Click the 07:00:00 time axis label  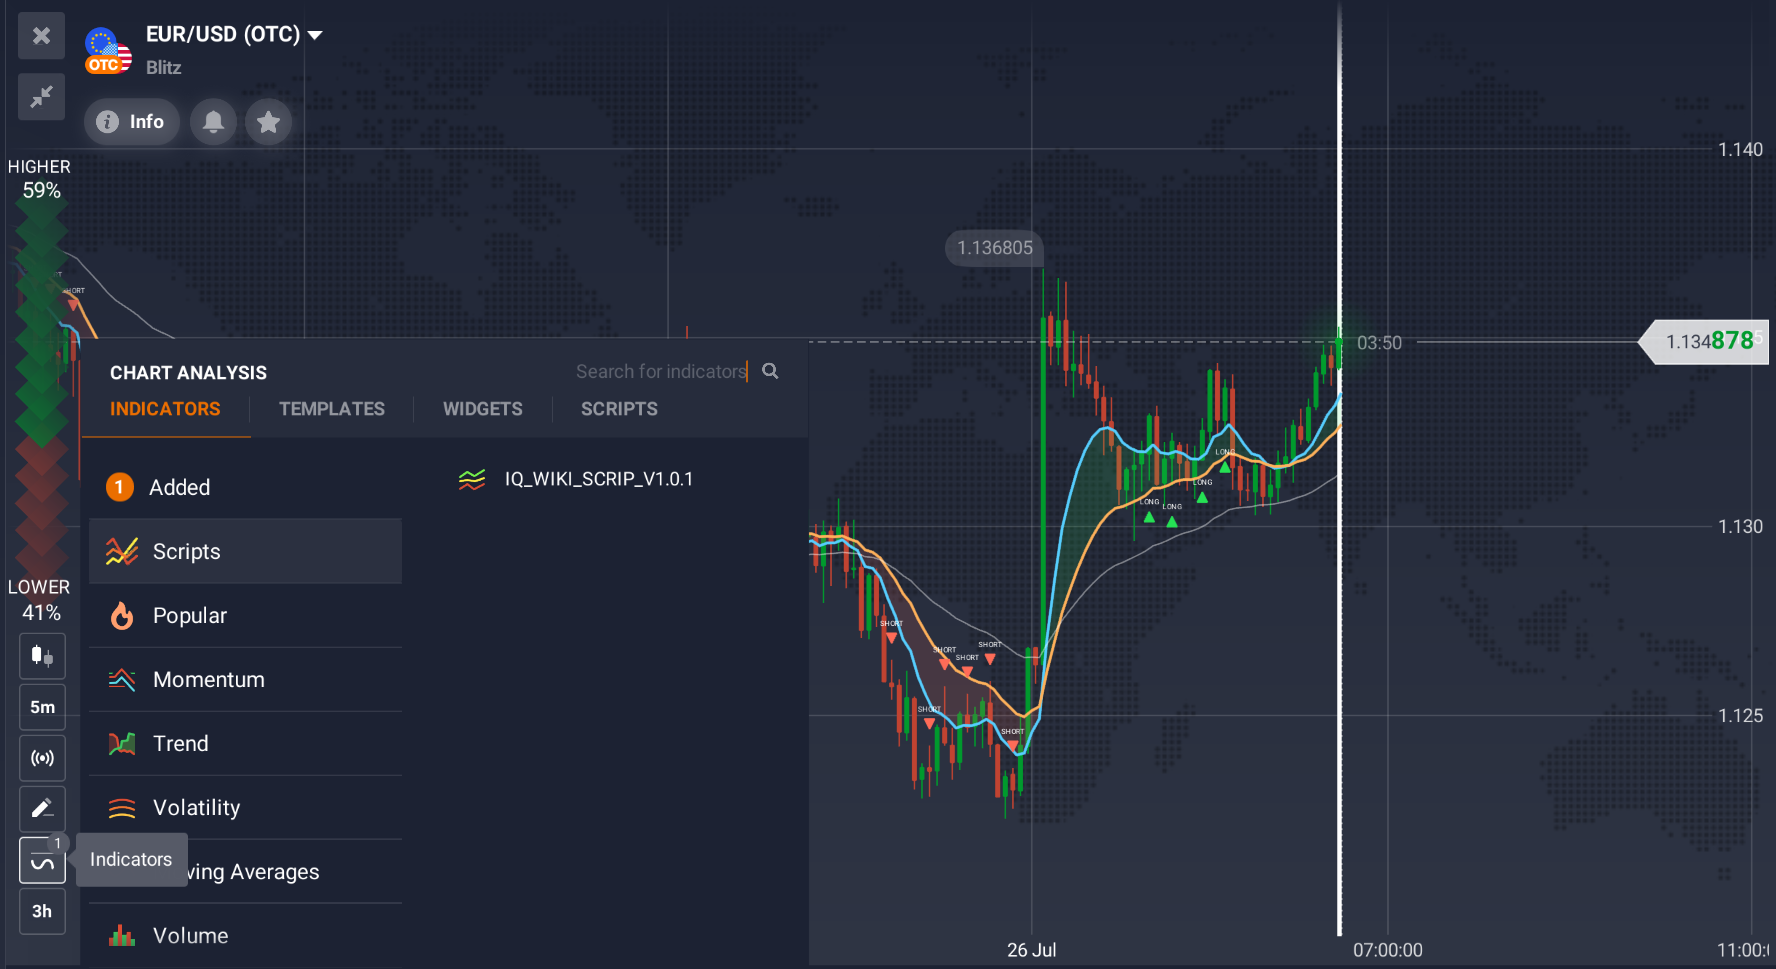pos(1387,950)
